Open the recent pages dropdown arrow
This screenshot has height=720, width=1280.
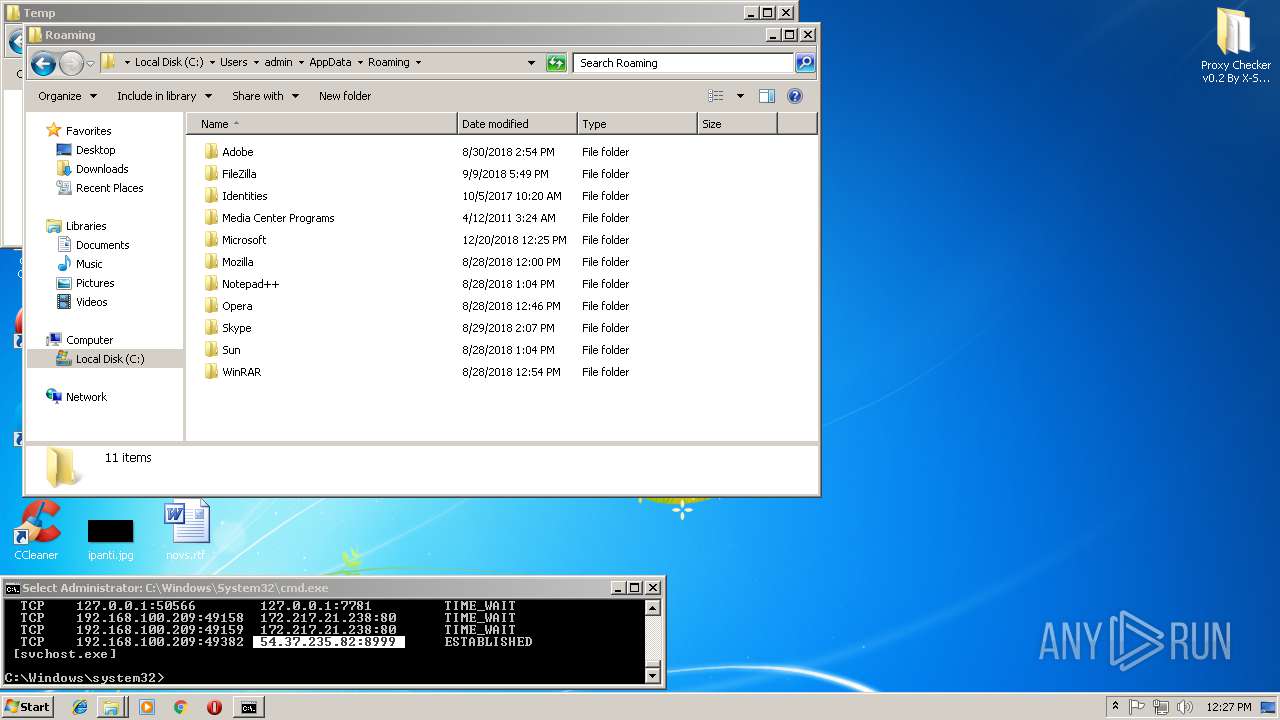click(x=90, y=64)
